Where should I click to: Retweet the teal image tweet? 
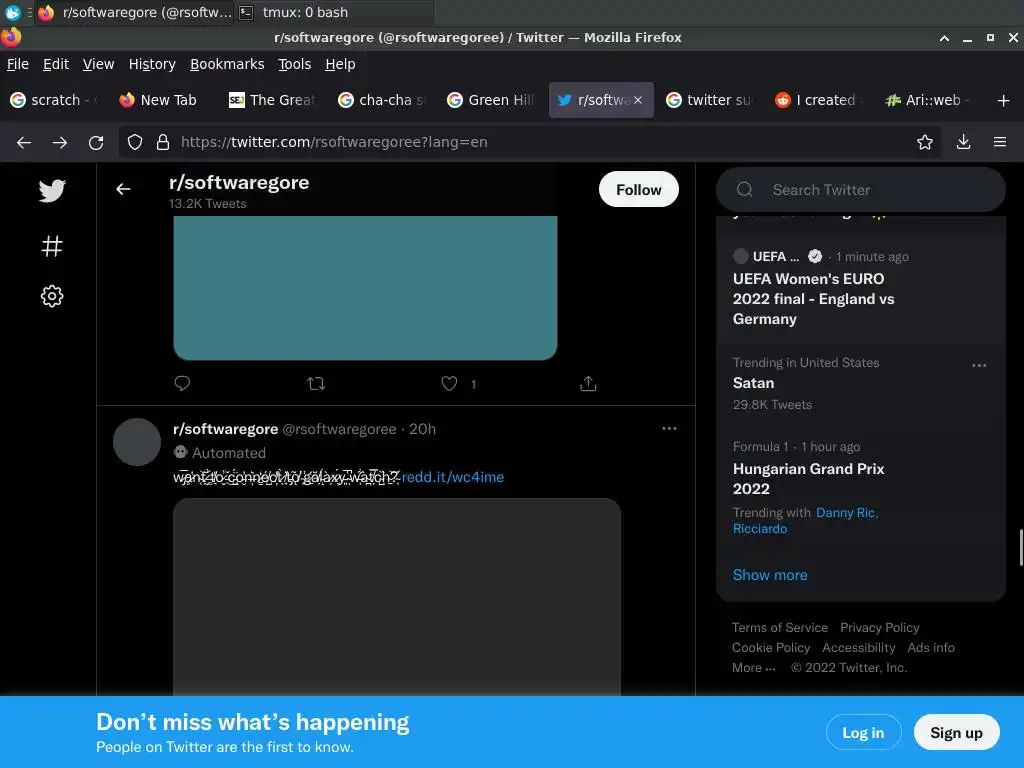[316, 383]
